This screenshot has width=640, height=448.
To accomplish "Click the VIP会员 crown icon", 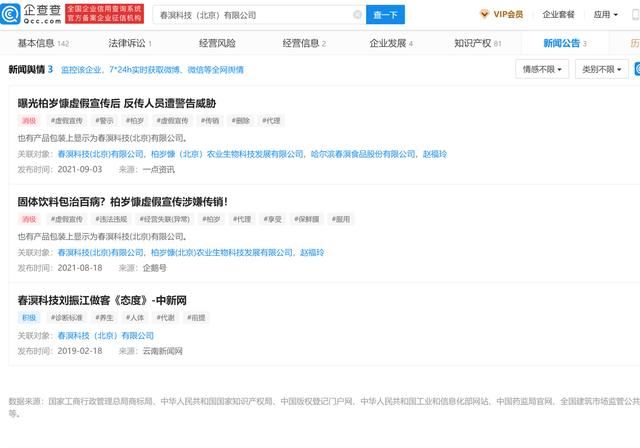I will point(486,15).
